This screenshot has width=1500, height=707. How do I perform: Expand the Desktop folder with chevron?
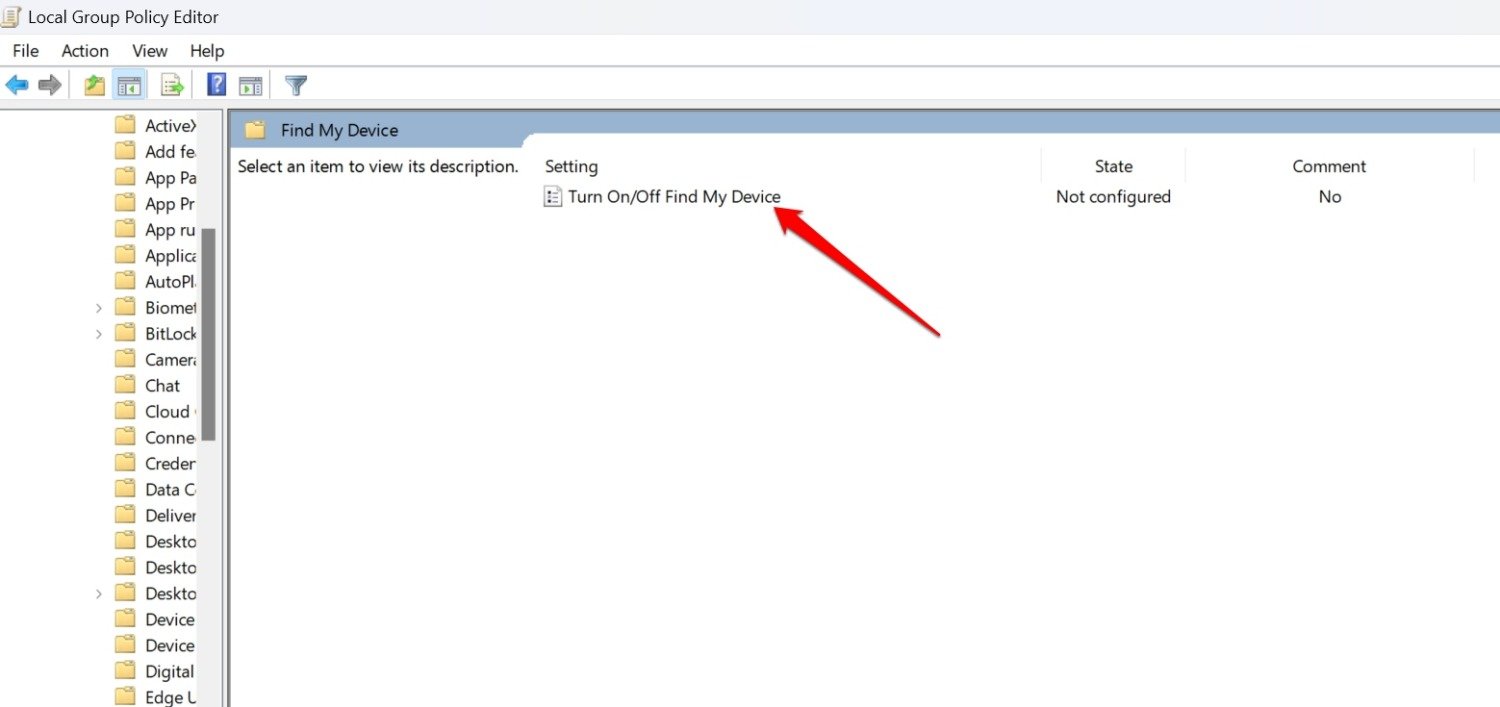pyautogui.click(x=98, y=594)
